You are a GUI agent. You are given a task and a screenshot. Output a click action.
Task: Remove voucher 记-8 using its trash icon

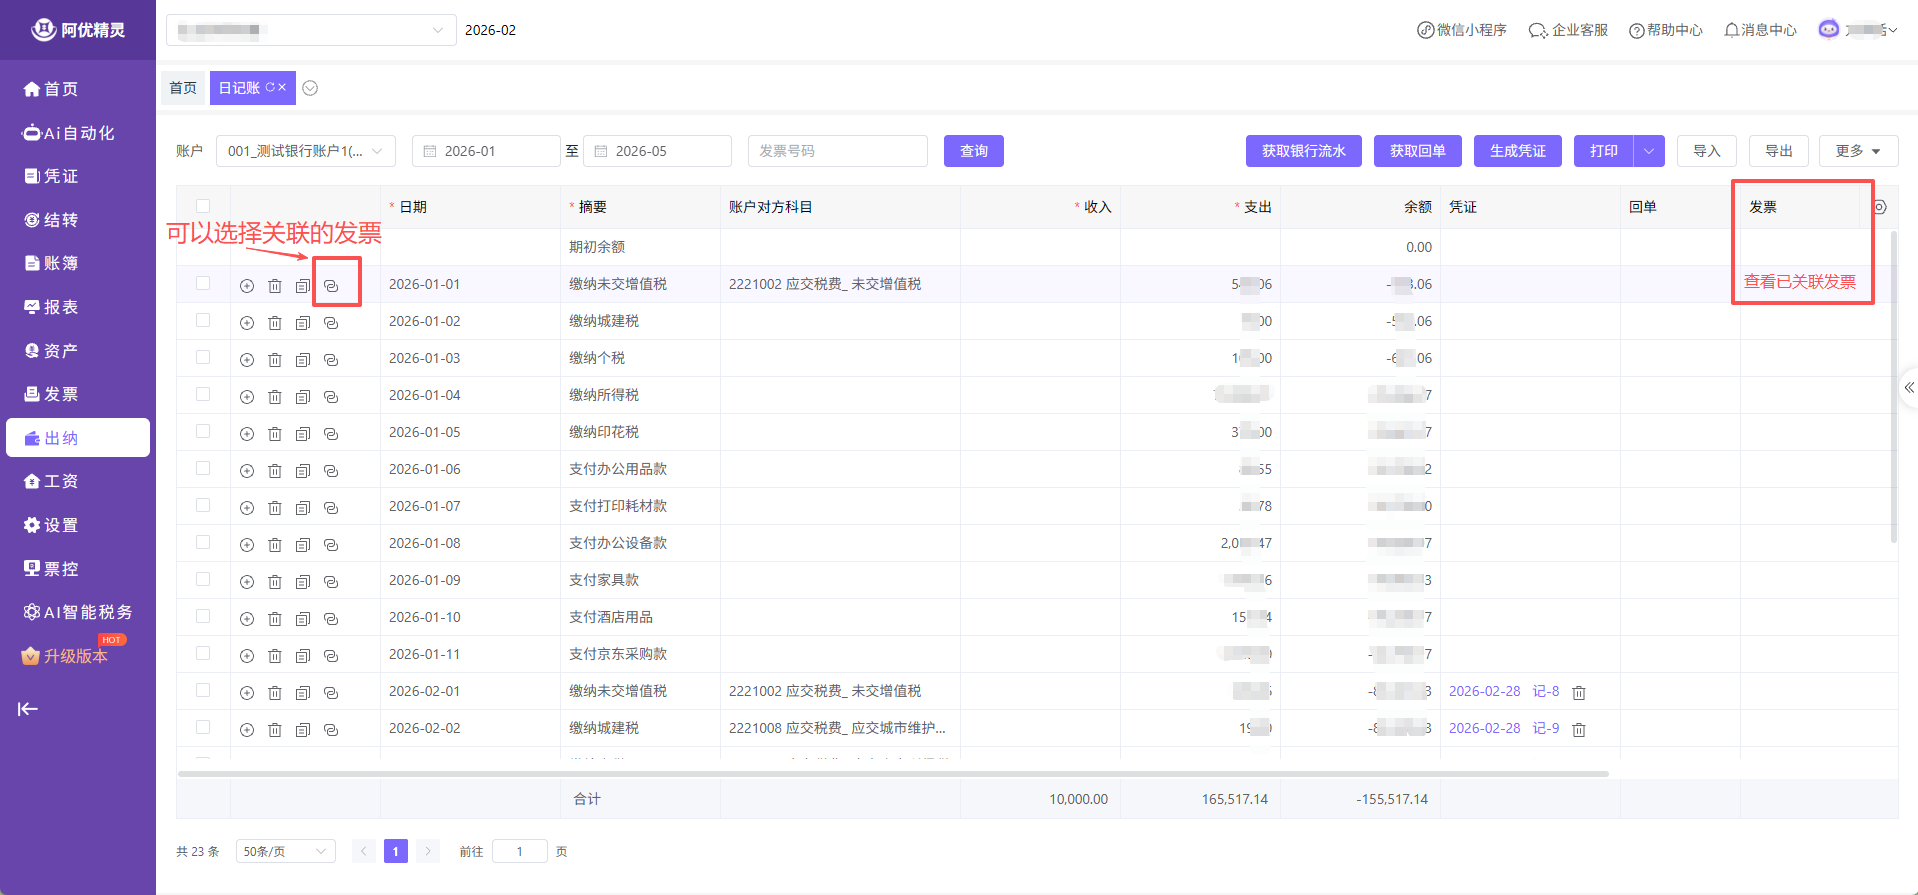pos(1579,693)
